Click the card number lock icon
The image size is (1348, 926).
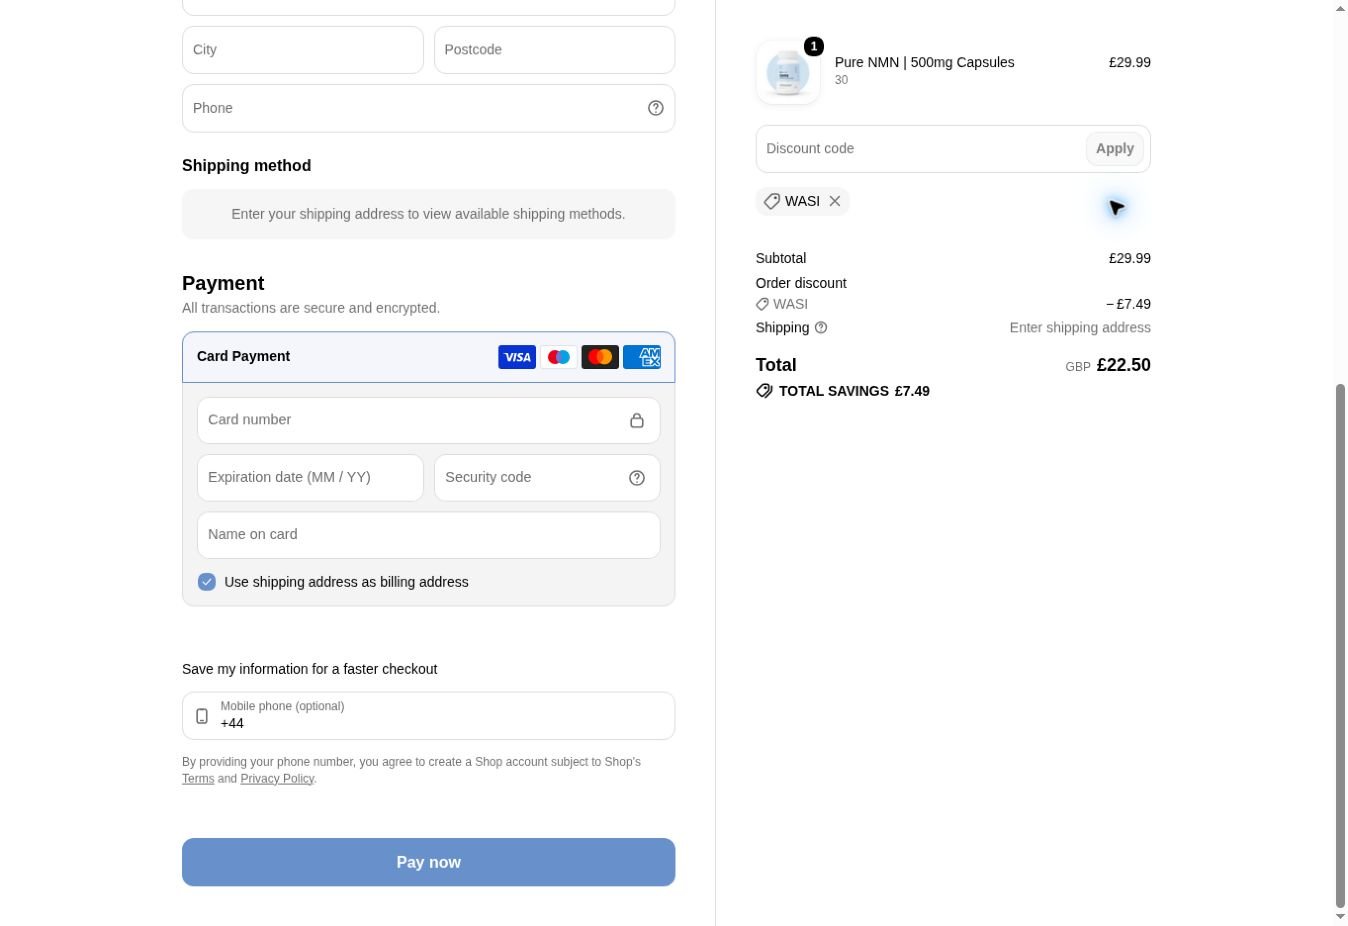click(637, 420)
